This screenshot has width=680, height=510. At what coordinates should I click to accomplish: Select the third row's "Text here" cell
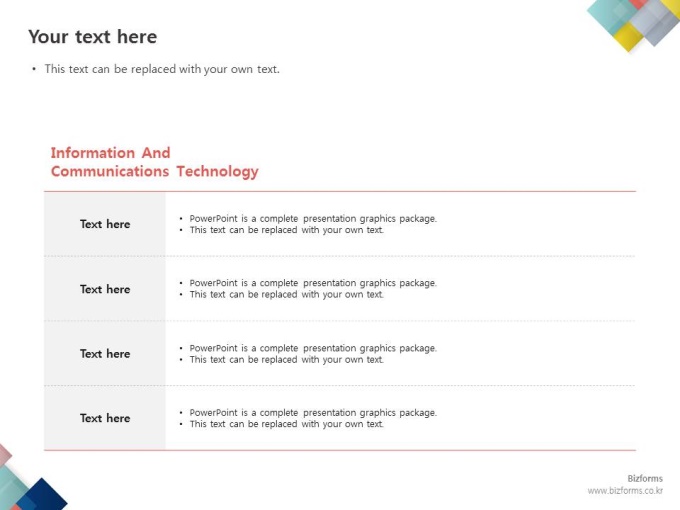105,353
